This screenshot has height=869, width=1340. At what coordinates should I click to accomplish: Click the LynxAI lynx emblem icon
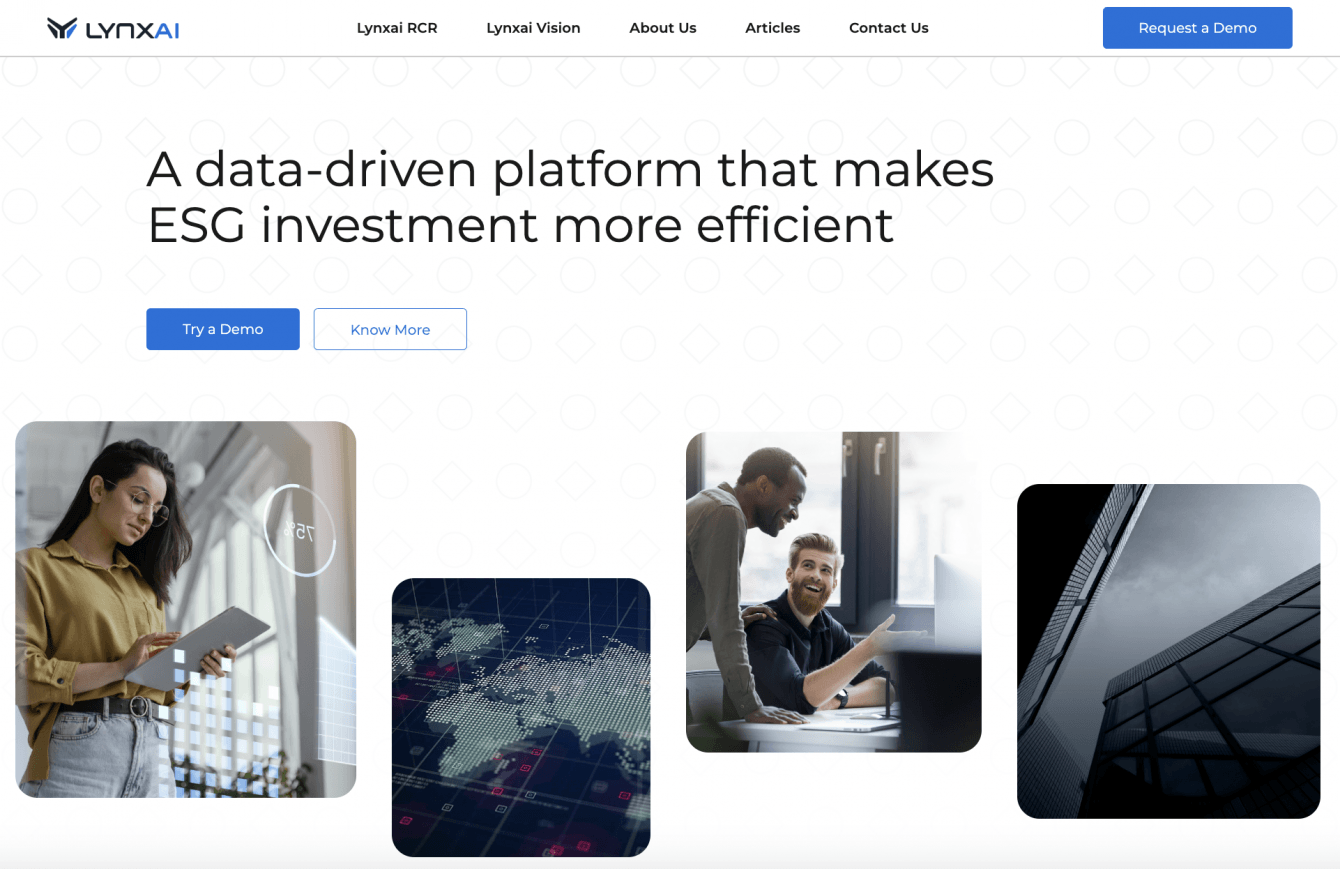click(x=62, y=28)
